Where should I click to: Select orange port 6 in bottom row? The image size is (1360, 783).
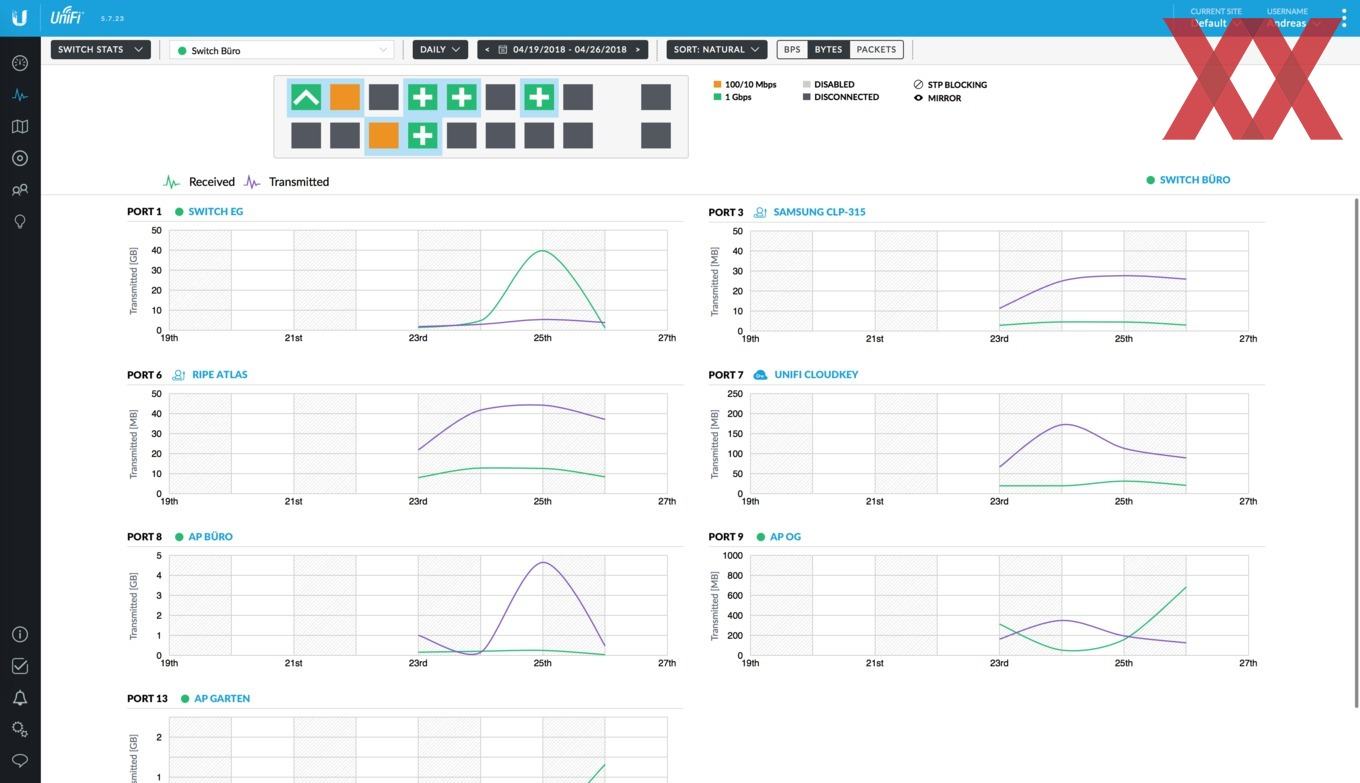click(383, 135)
